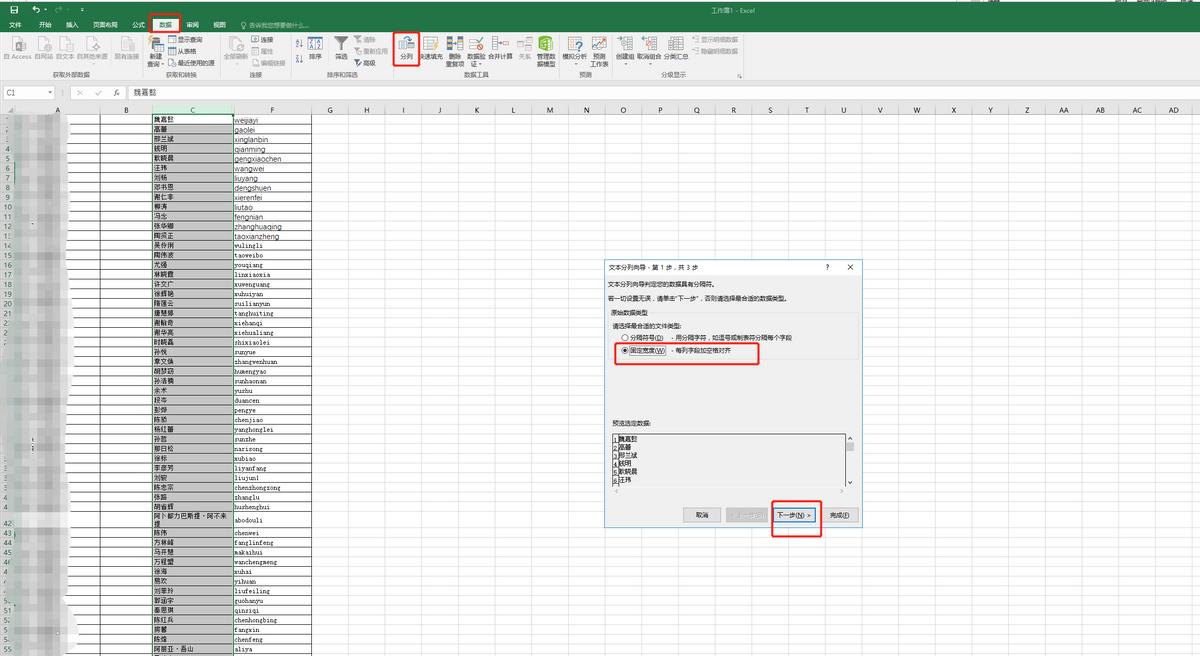Open the 页面布局 ribbon tab
The width and height of the screenshot is (1200, 656).
pos(104,24)
